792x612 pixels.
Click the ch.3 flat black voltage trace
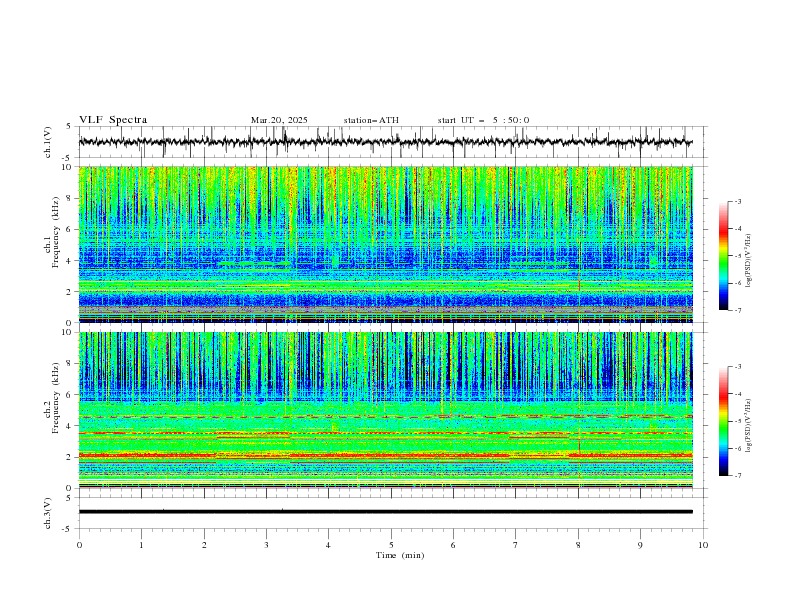click(385, 512)
